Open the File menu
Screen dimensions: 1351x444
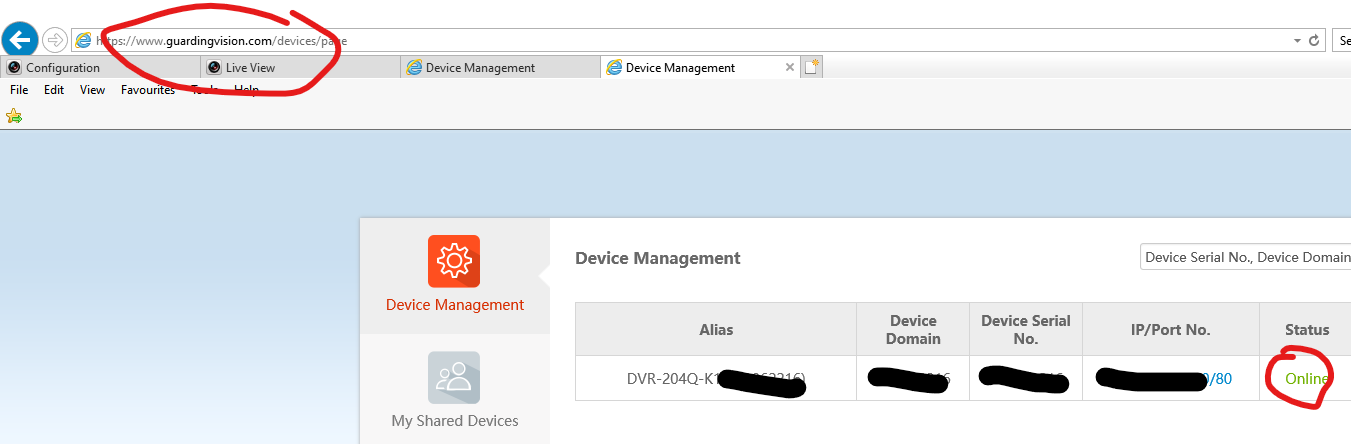tap(19, 90)
